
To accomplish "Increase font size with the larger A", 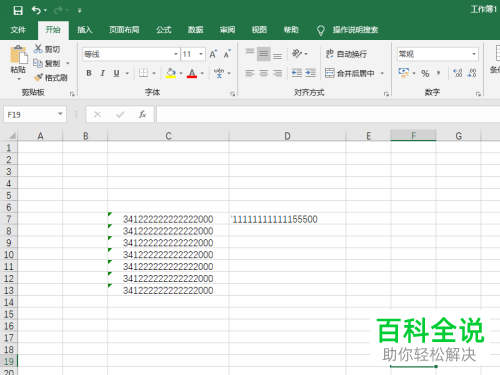I will (213, 54).
